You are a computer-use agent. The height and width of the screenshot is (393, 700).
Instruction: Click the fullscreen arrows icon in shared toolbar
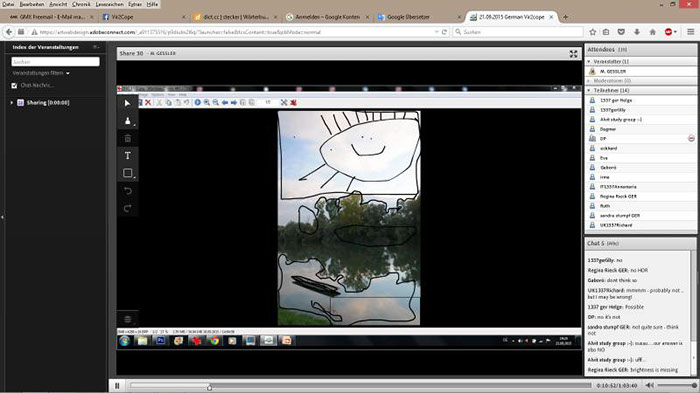coord(283,103)
